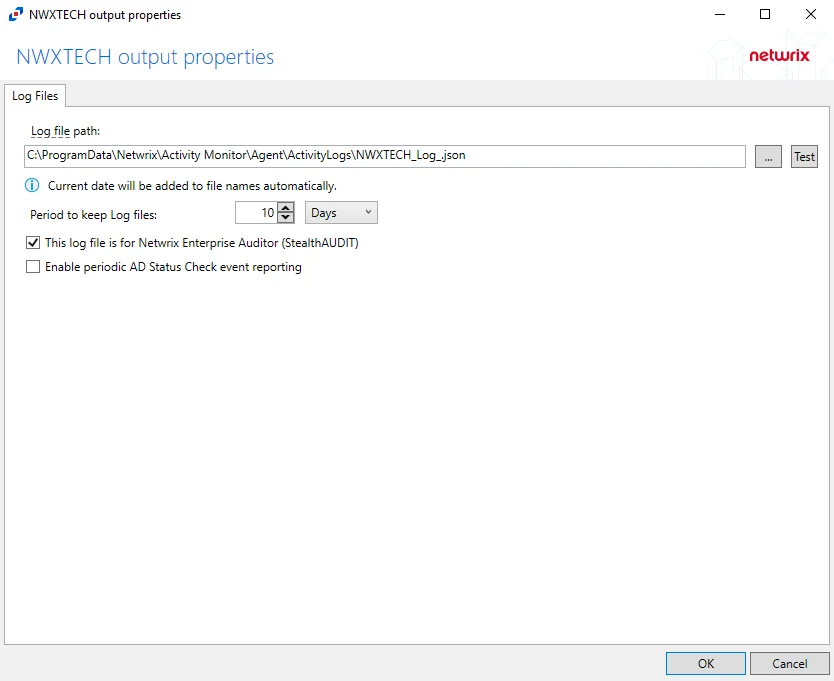
Task: Decrease the log retention period value
Action: point(286,218)
